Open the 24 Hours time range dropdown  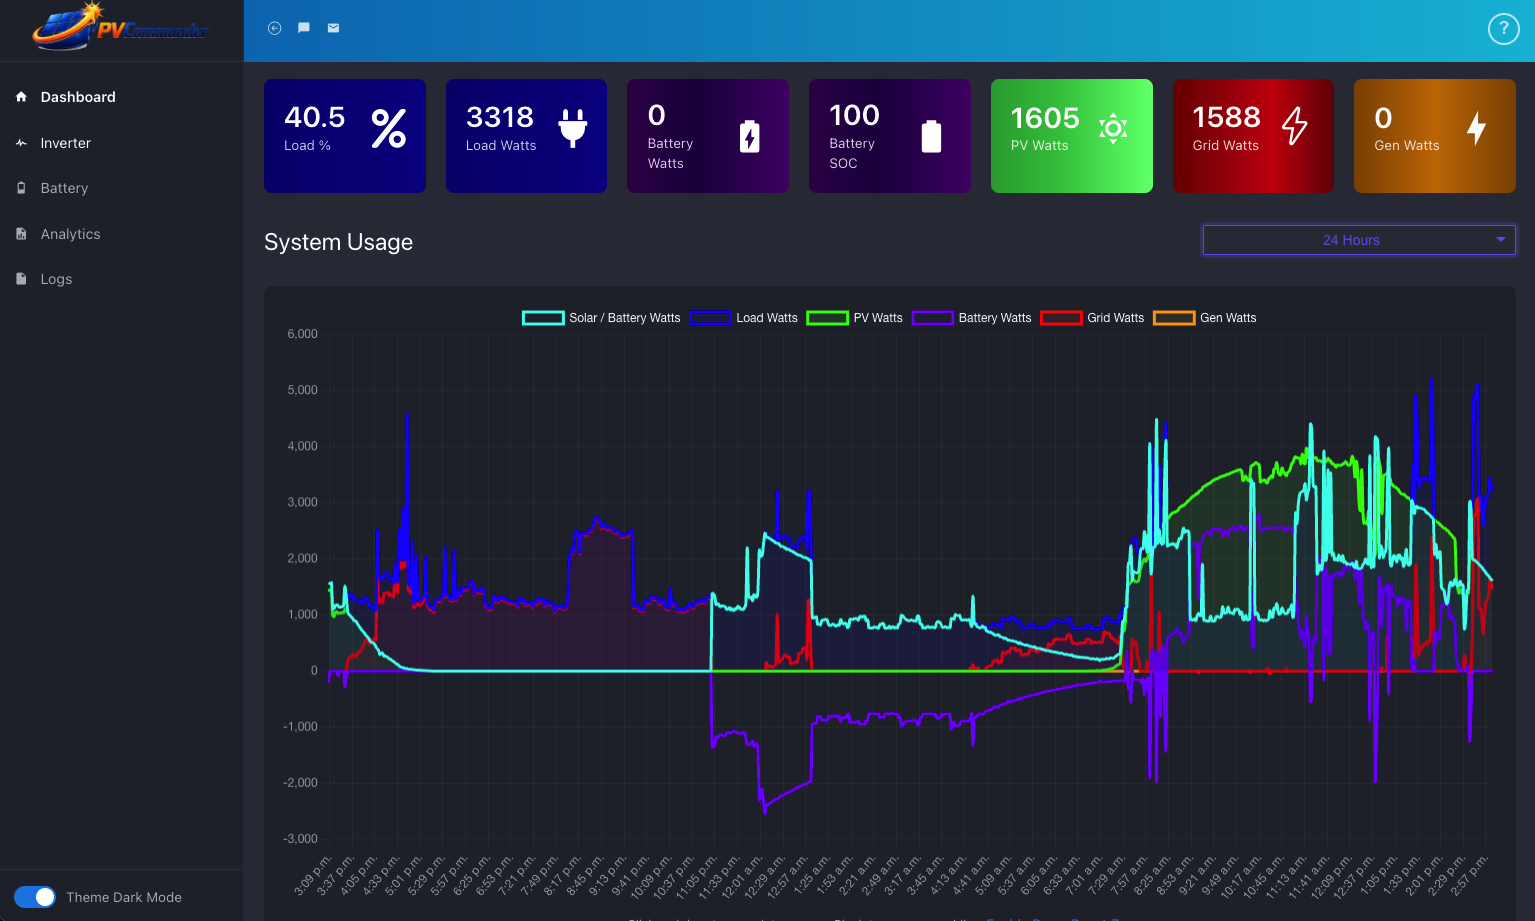click(x=1359, y=240)
